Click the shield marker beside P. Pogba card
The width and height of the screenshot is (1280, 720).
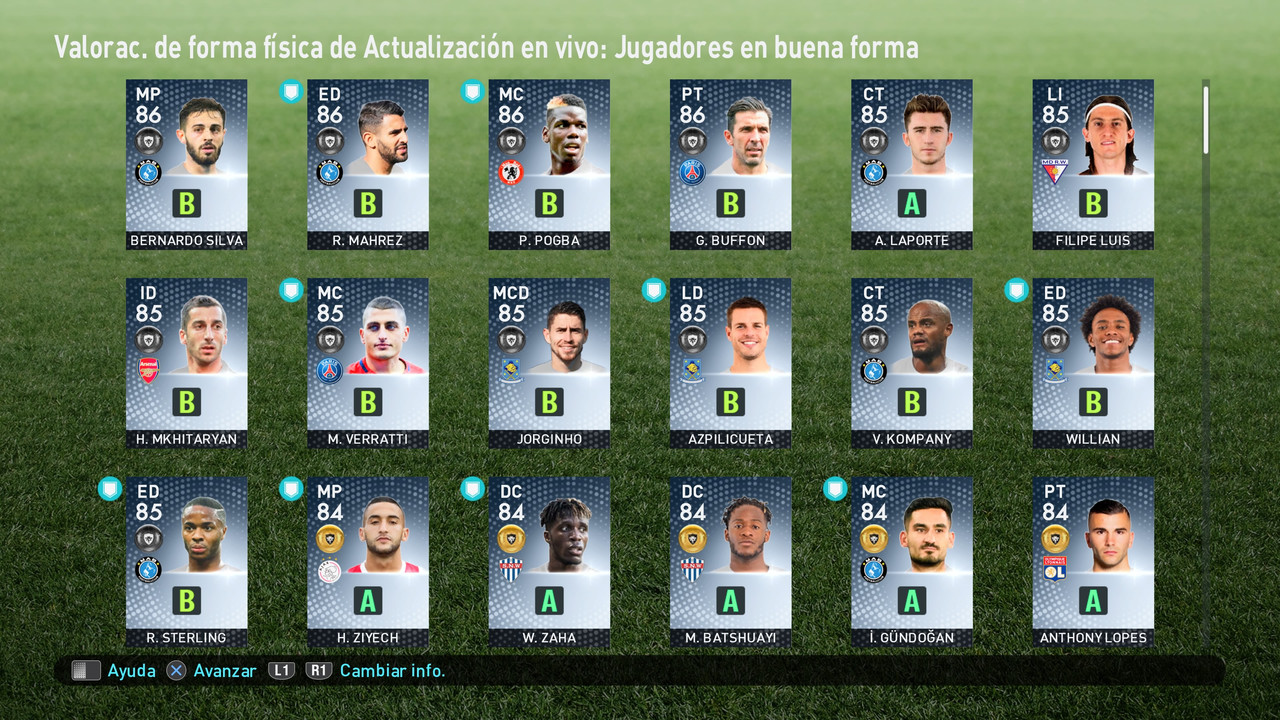(472, 92)
